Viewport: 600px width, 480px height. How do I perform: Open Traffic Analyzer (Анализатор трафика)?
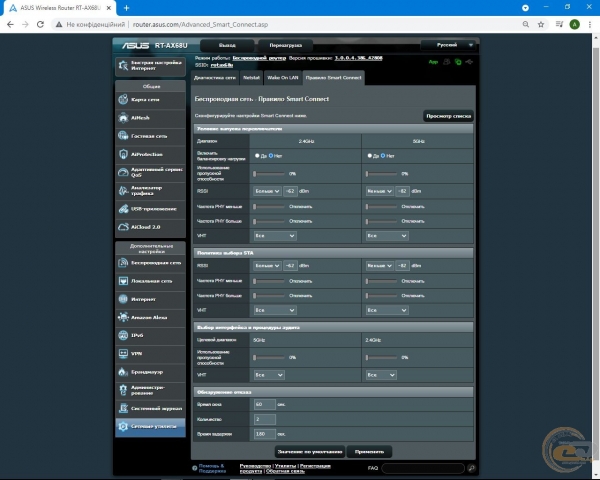(x=150, y=191)
